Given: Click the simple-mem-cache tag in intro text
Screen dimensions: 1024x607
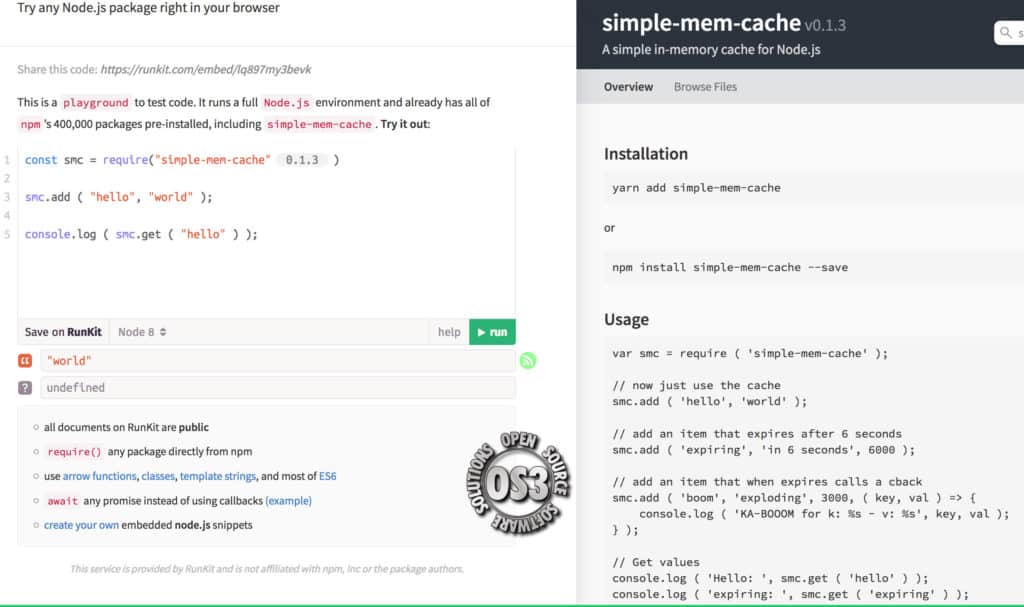Looking at the screenshot, I should pyautogui.click(x=319, y=124).
